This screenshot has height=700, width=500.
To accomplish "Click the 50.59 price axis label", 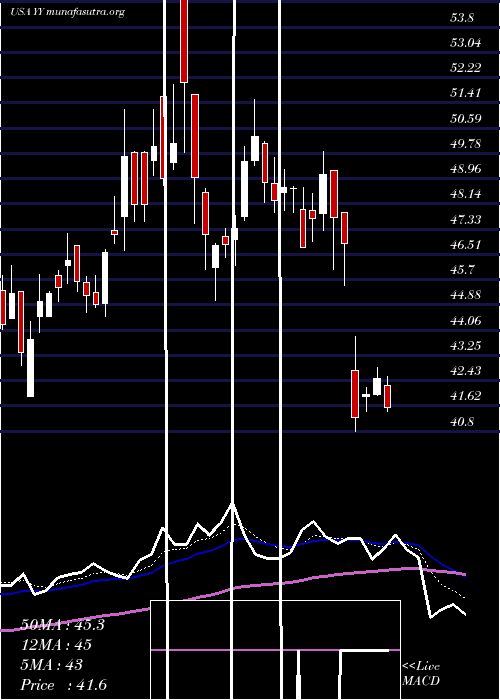I will (x=466, y=119).
